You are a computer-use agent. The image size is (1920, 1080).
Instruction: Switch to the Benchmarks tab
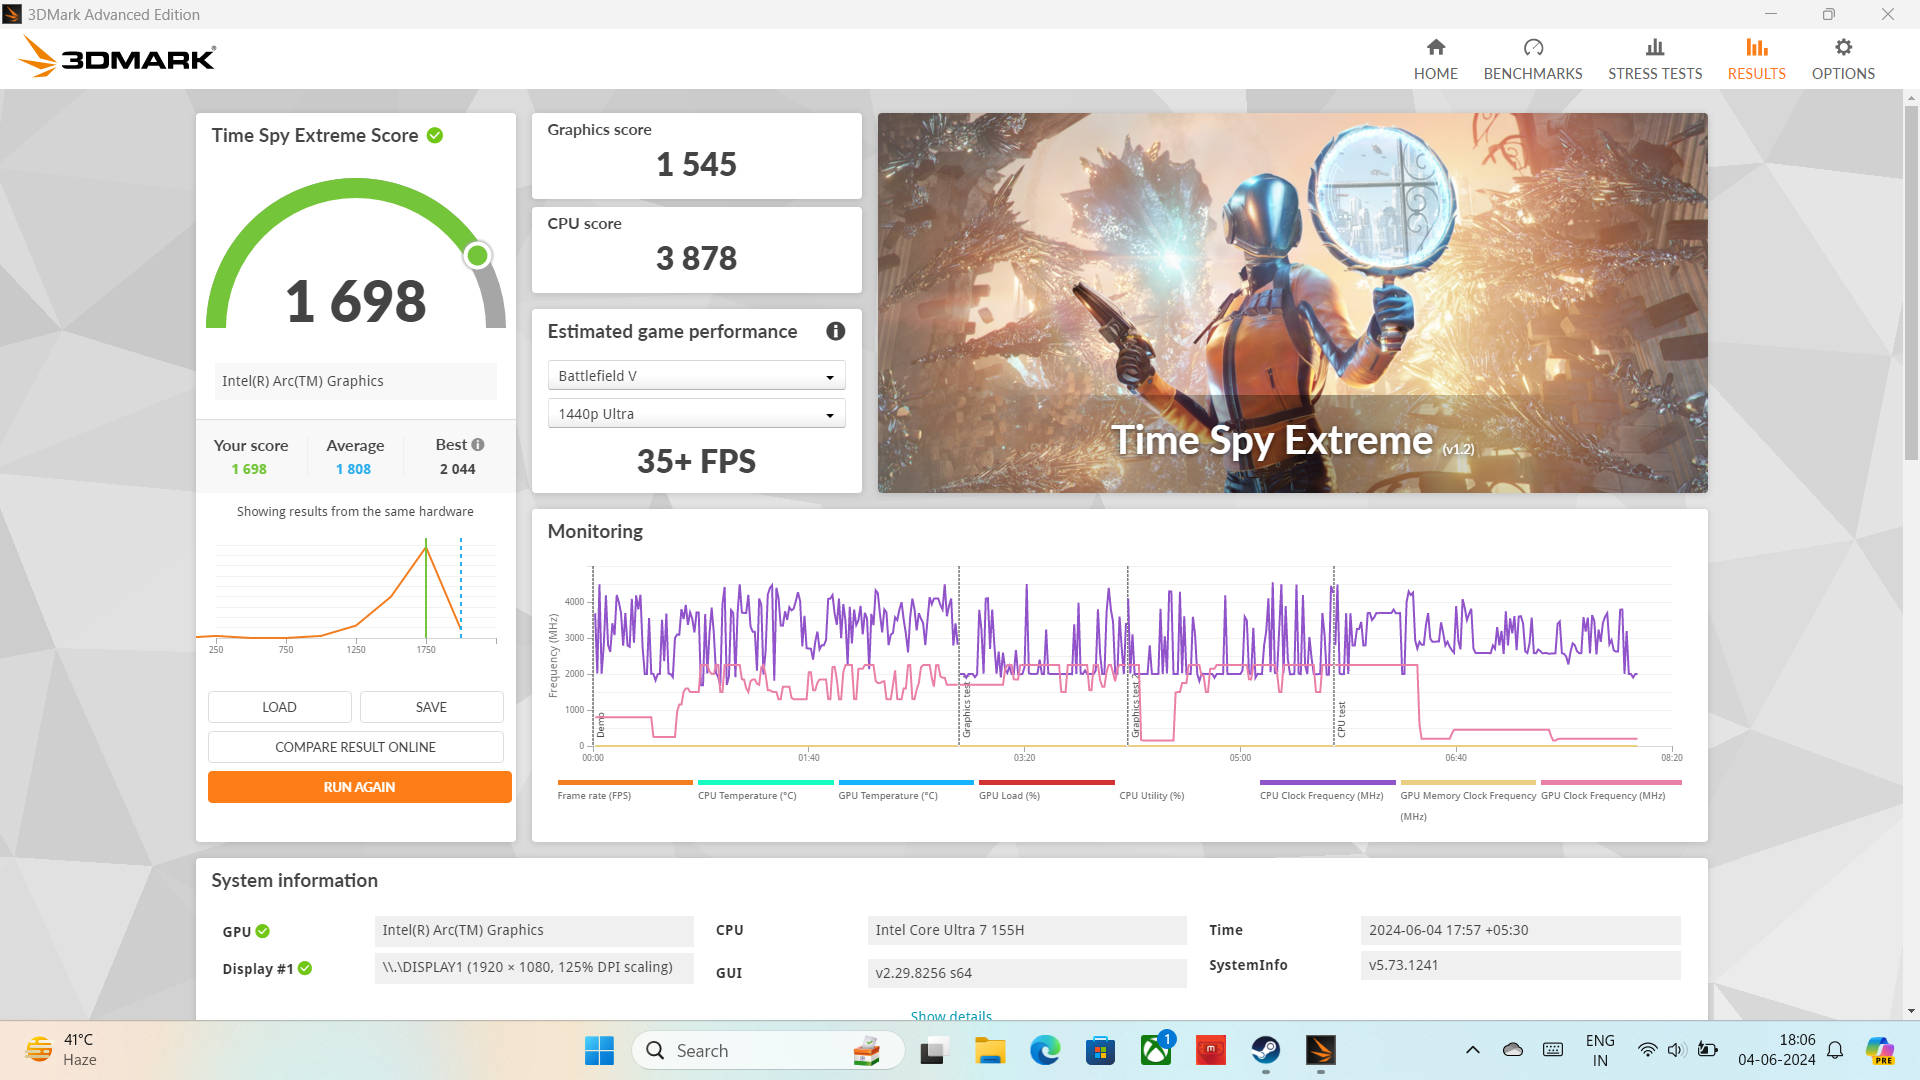click(1532, 59)
